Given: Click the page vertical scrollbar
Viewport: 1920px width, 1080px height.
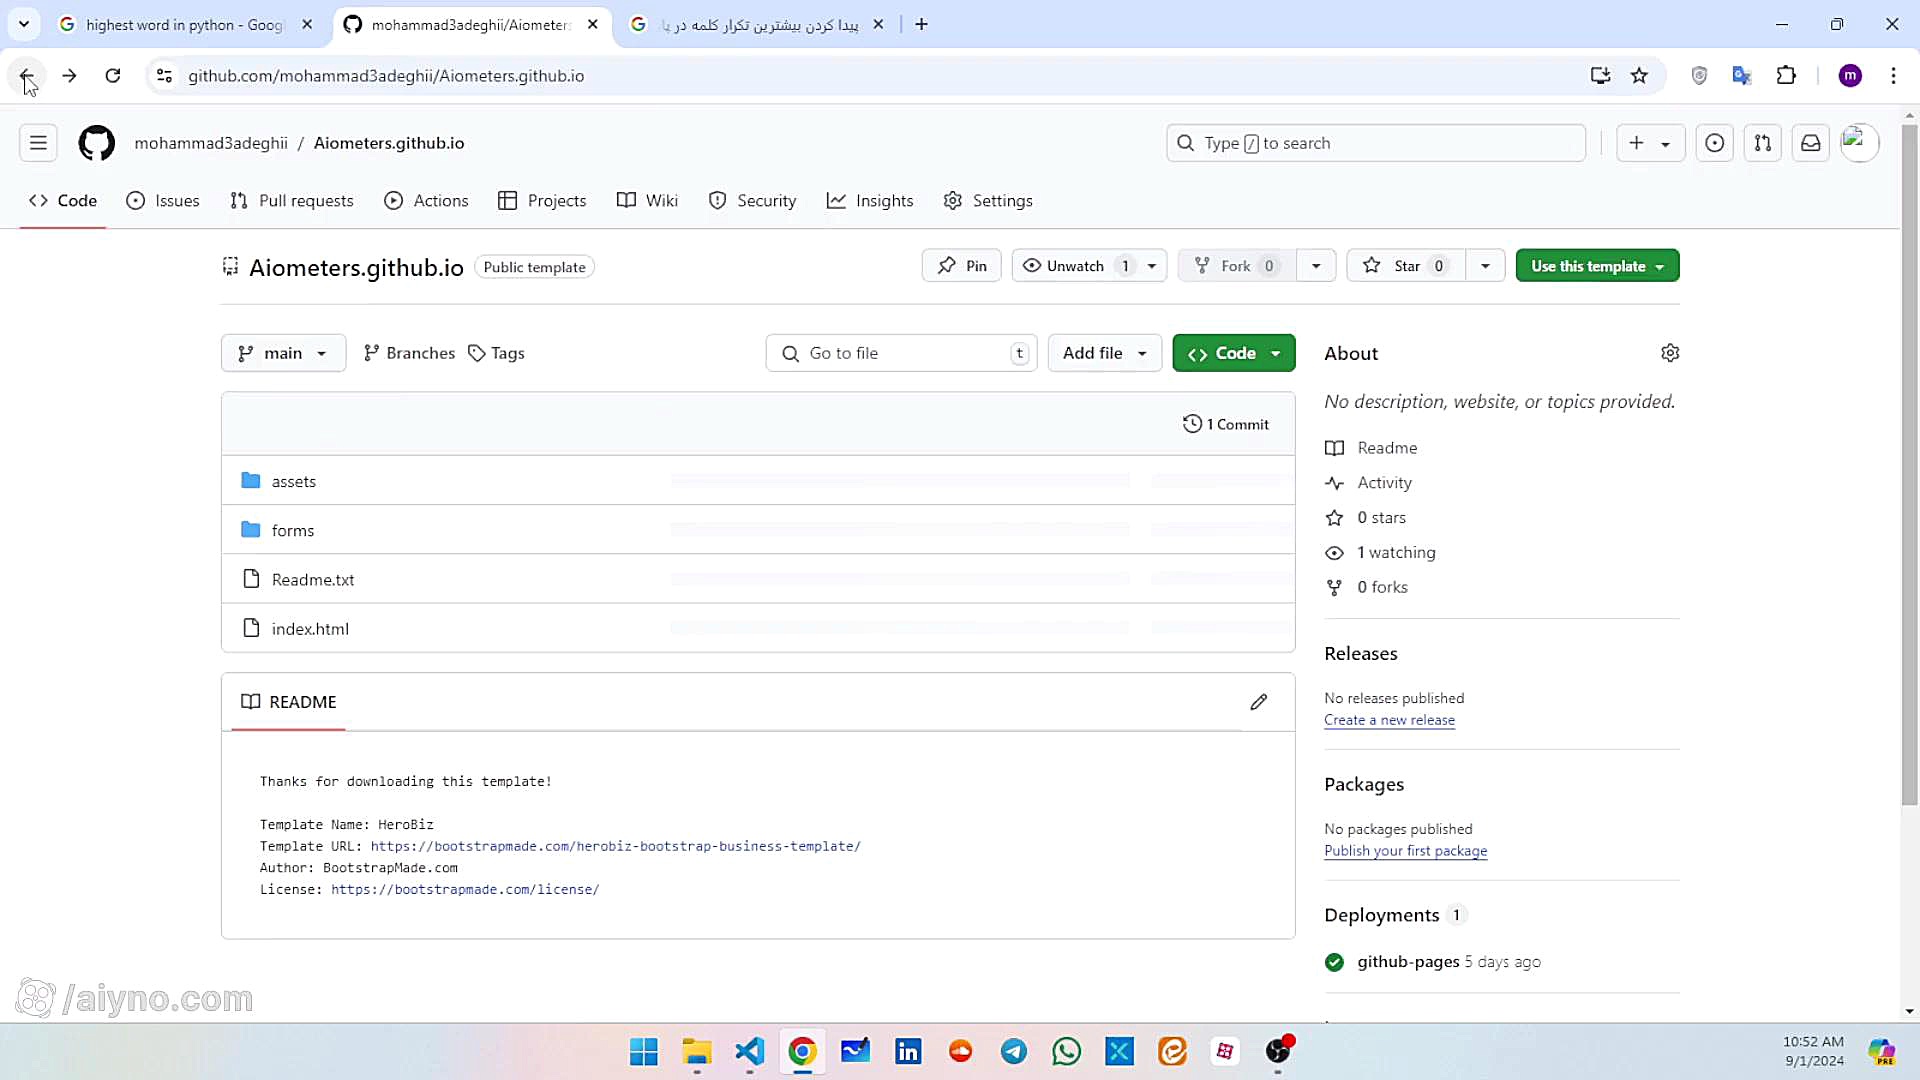Looking at the screenshot, I should (x=1909, y=465).
